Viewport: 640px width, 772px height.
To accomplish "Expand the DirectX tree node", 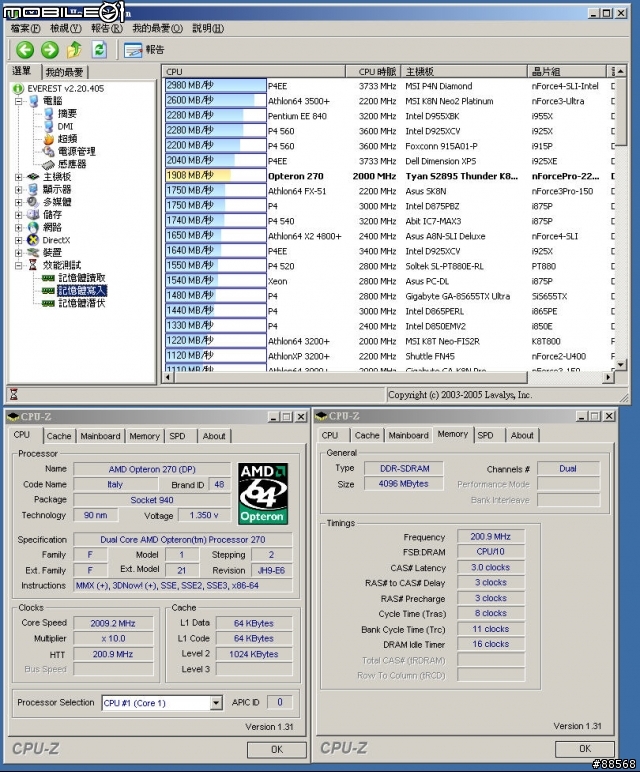I will pyautogui.click(x=18, y=240).
